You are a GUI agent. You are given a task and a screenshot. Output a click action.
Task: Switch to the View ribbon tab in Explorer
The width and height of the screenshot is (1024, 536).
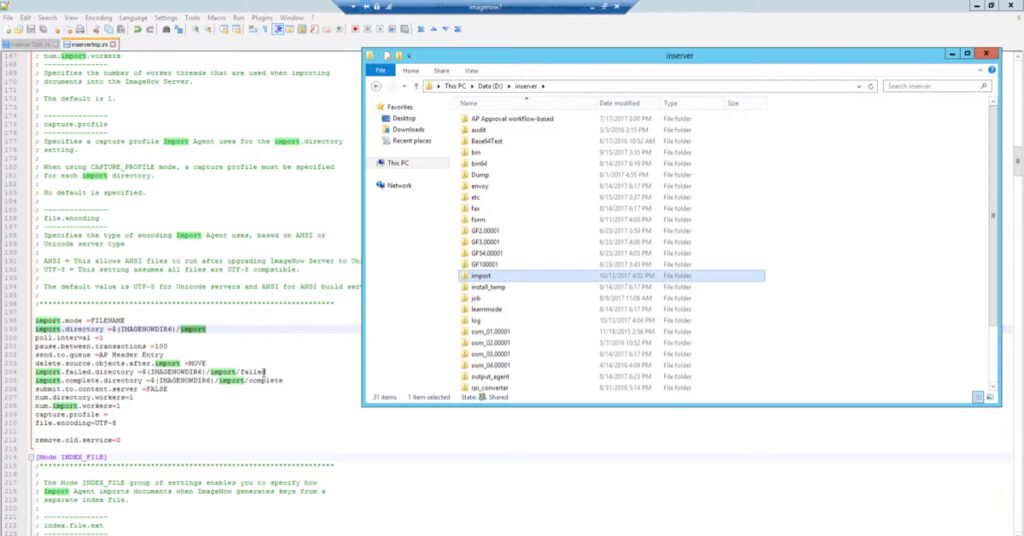click(472, 71)
